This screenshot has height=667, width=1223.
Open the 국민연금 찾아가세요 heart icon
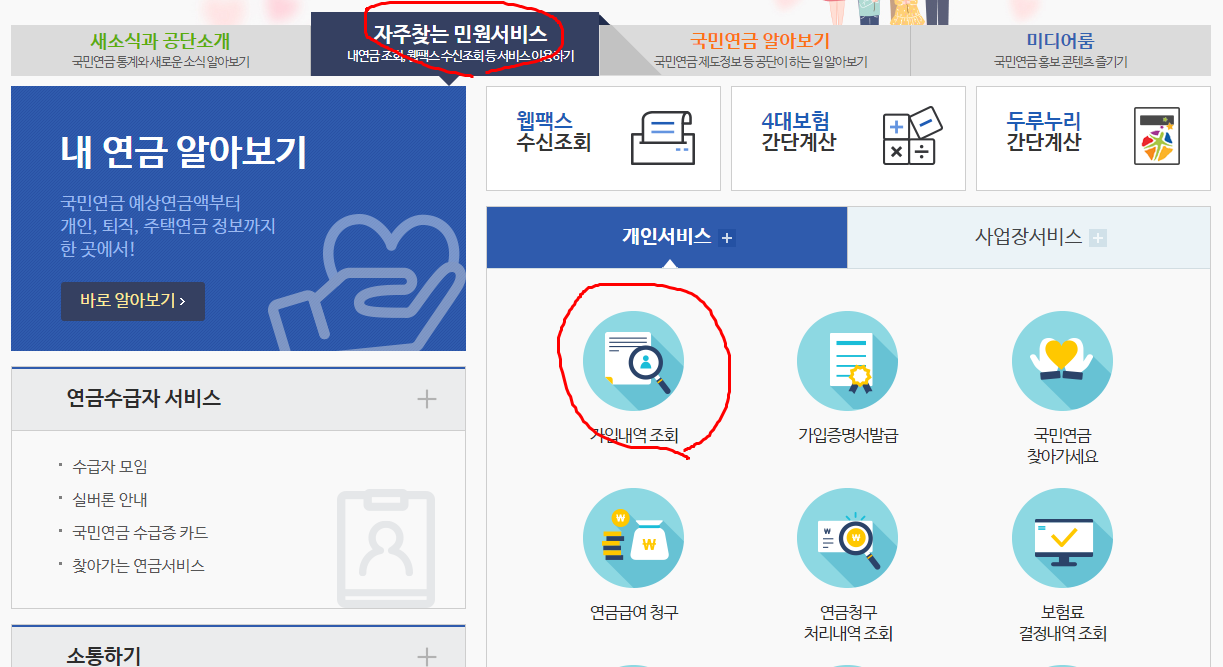1062,360
